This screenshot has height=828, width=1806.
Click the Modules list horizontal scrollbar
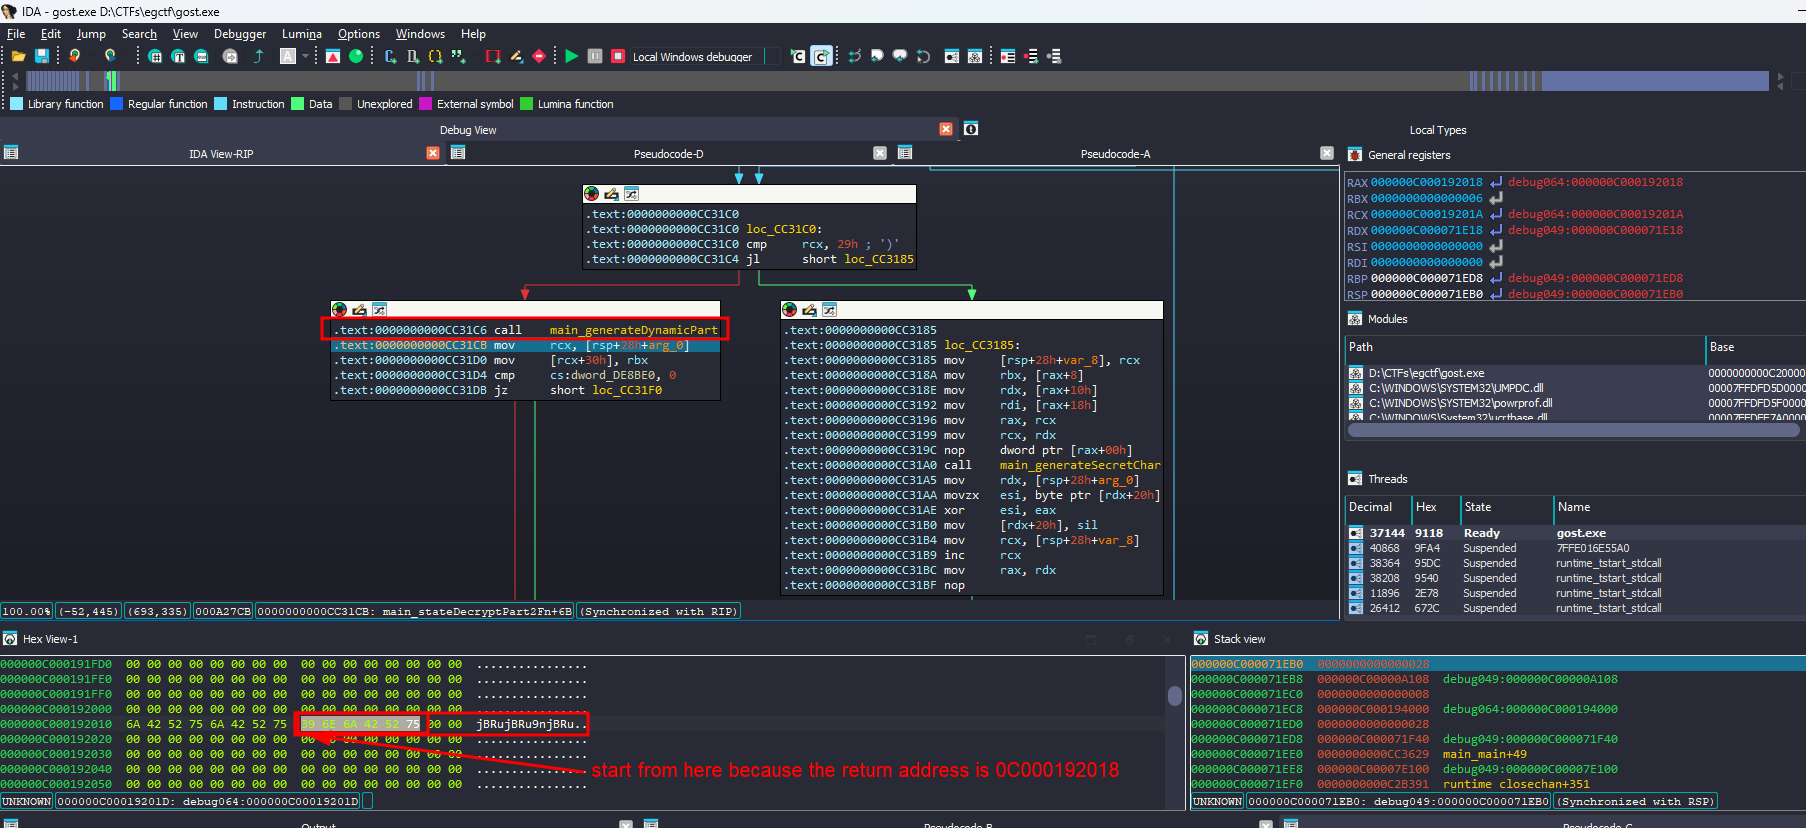click(1572, 430)
